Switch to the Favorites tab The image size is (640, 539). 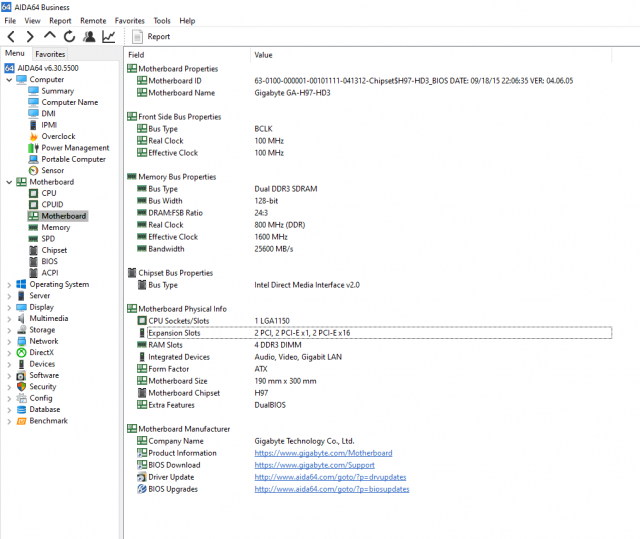(50, 54)
